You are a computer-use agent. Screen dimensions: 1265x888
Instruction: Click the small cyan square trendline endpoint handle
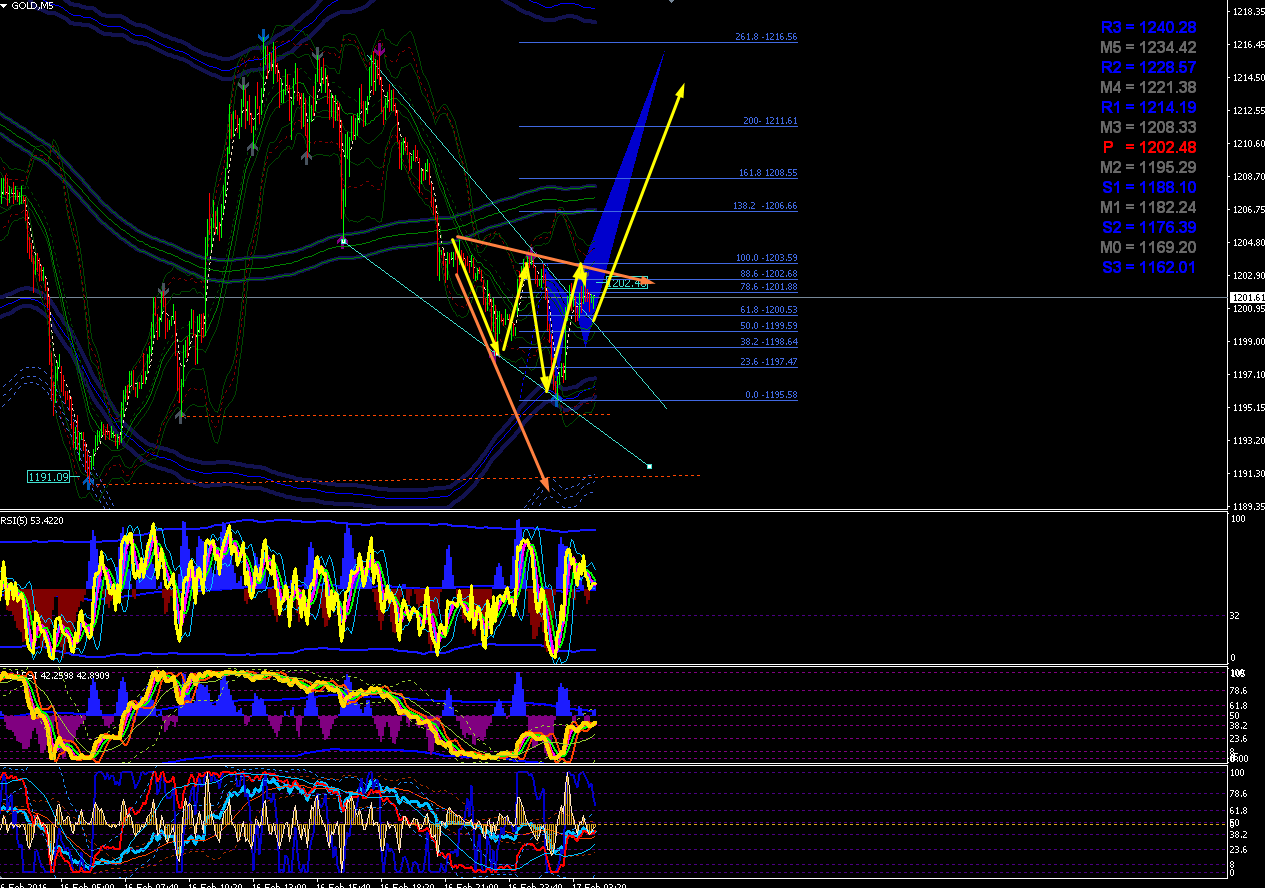[649, 466]
